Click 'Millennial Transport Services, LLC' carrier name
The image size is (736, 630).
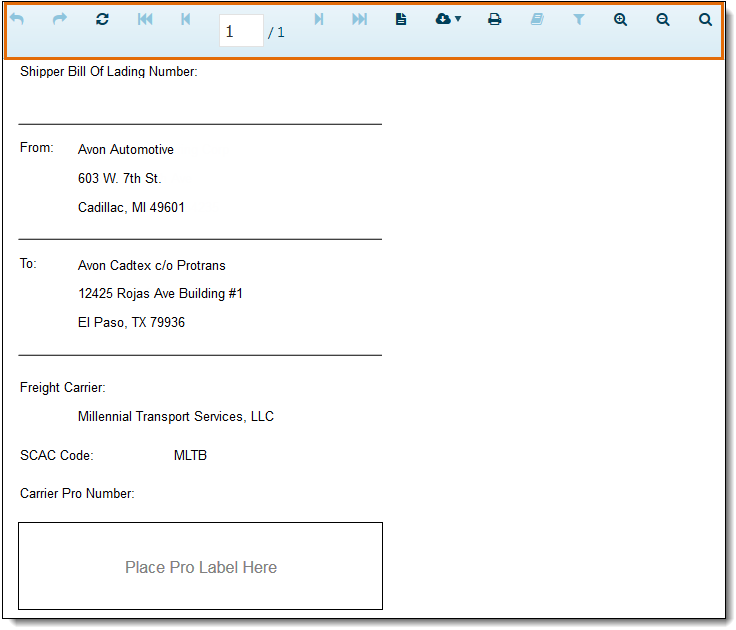click(x=176, y=416)
